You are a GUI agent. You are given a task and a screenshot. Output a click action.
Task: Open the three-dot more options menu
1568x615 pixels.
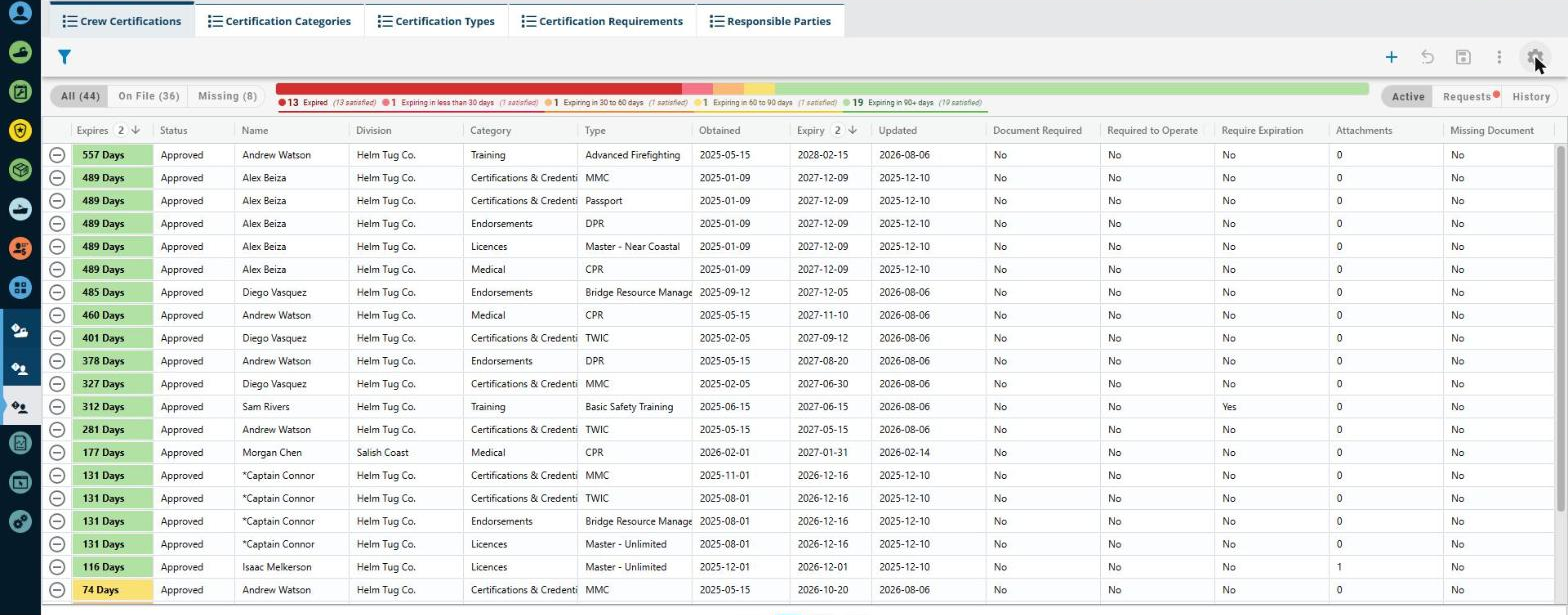point(1499,57)
